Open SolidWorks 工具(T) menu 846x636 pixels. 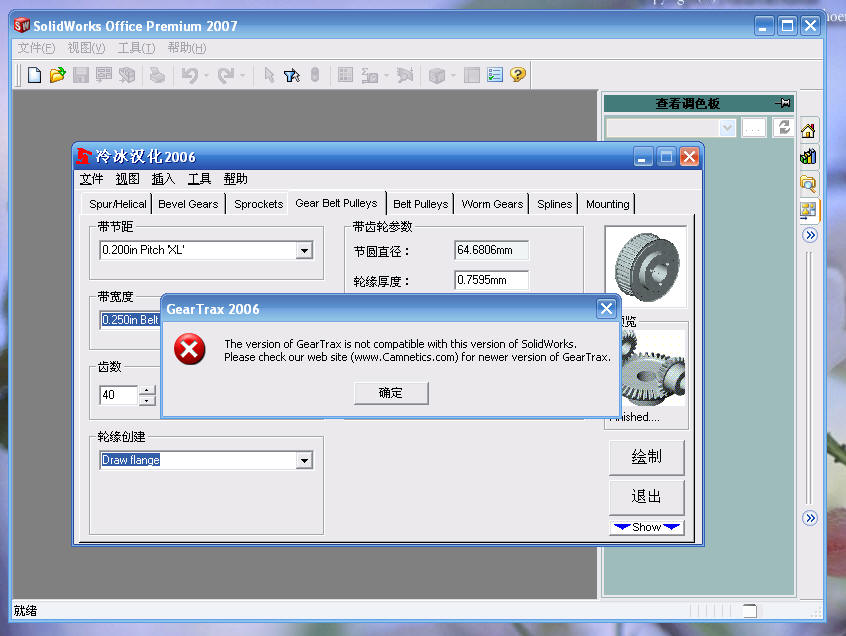tap(137, 48)
